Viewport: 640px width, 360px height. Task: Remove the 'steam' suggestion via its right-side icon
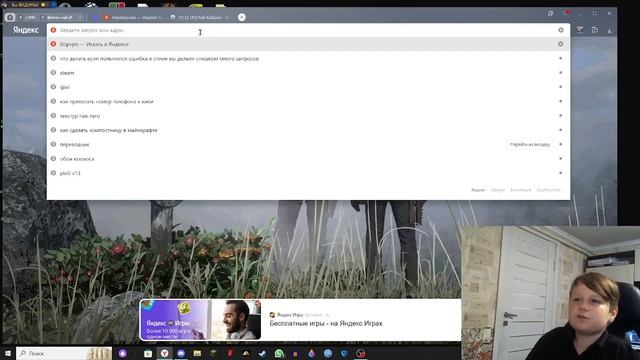pyautogui.click(x=560, y=73)
